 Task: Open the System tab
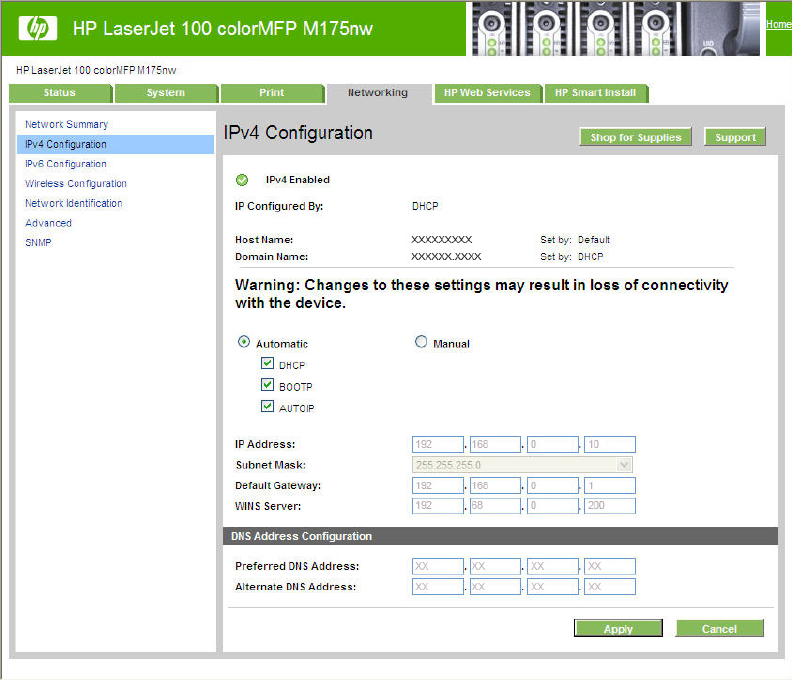pyautogui.click(x=165, y=93)
